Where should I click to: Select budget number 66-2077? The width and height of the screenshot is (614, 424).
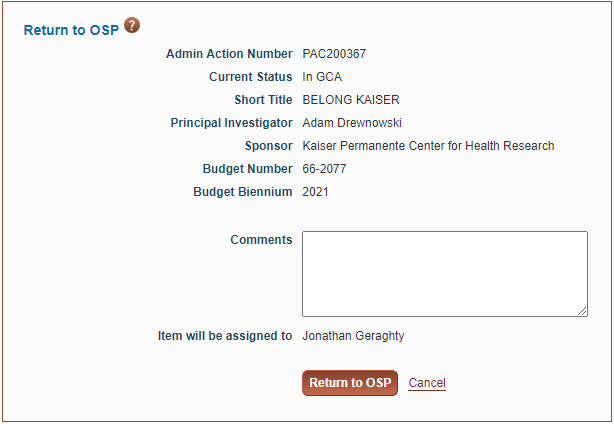point(325,169)
